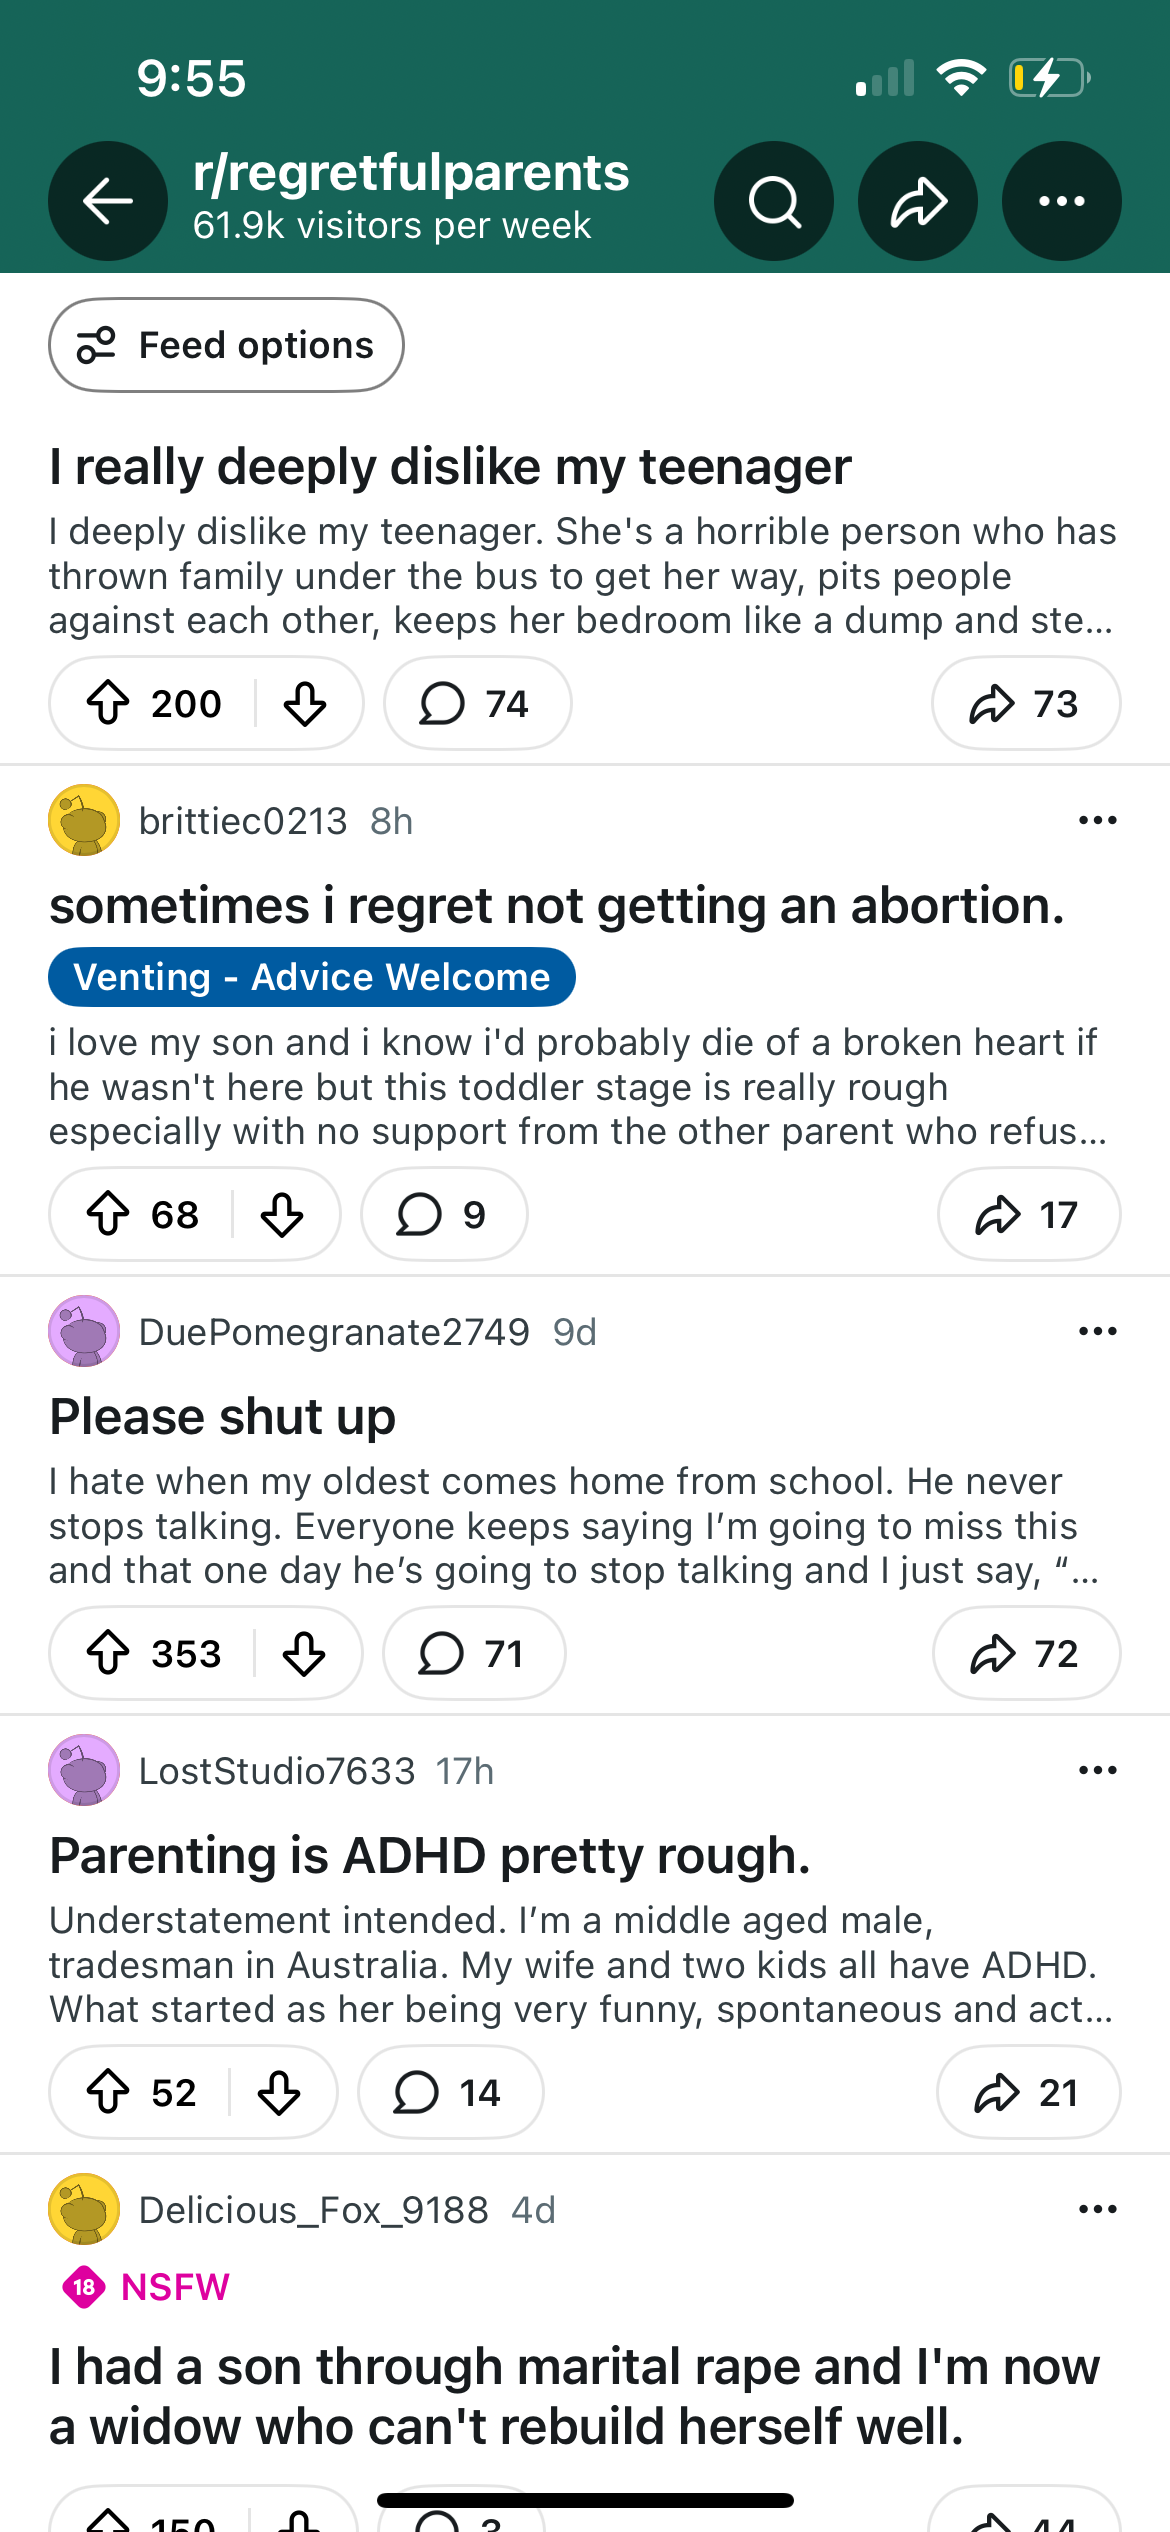
Task: Open the r/regretfulparents subreddit title
Action: (411, 173)
